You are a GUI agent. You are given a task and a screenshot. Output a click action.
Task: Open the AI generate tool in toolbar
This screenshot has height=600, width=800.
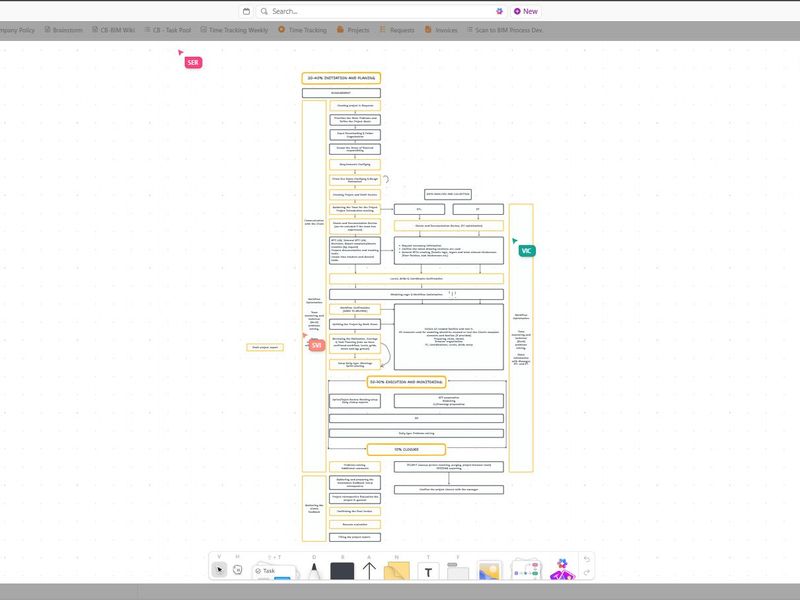click(x=562, y=569)
